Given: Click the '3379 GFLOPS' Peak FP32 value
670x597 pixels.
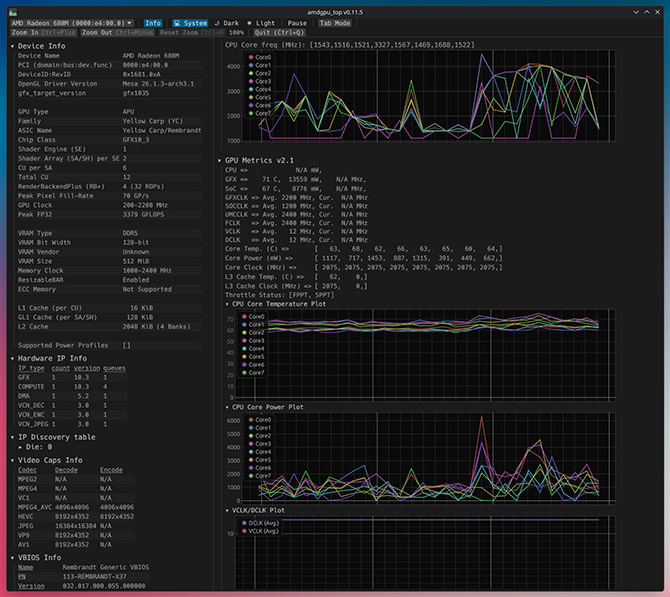Looking at the screenshot, I should (143, 215).
